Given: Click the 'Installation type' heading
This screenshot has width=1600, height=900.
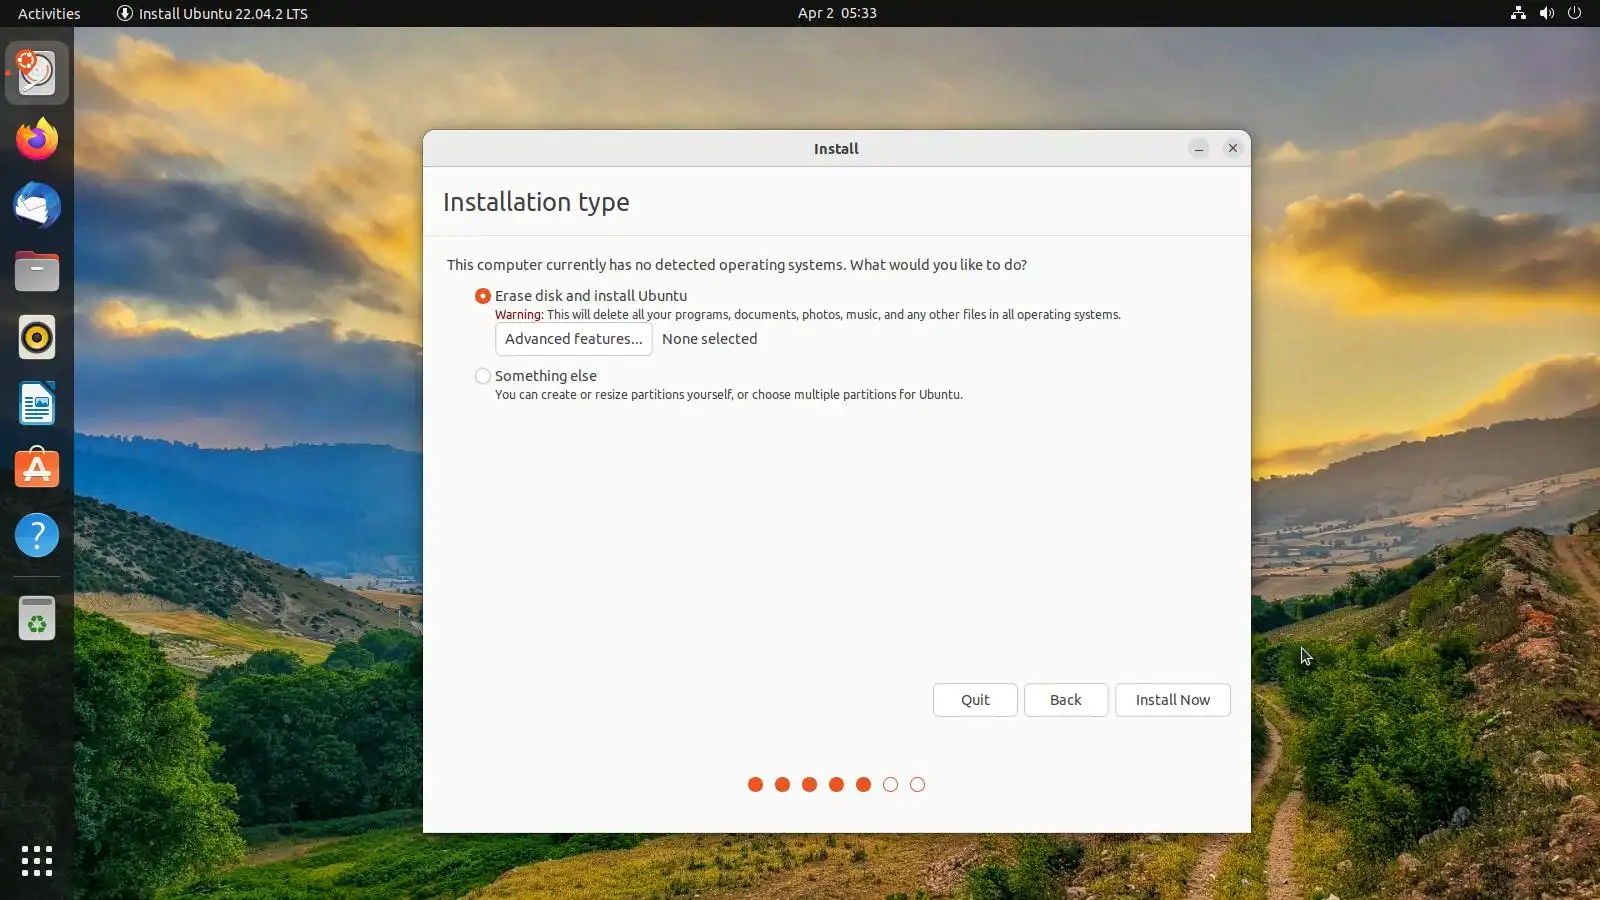Looking at the screenshot, I should tap(536, 202).
